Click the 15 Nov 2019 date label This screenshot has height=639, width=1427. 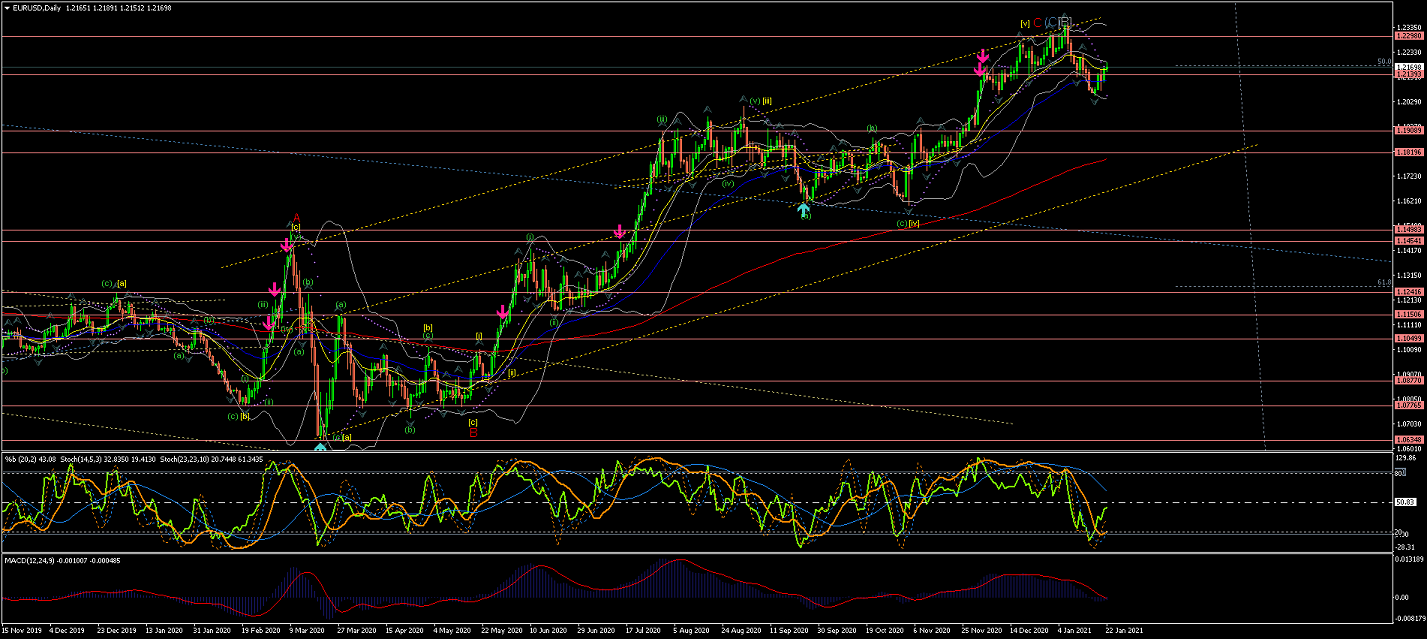point(20,631)
